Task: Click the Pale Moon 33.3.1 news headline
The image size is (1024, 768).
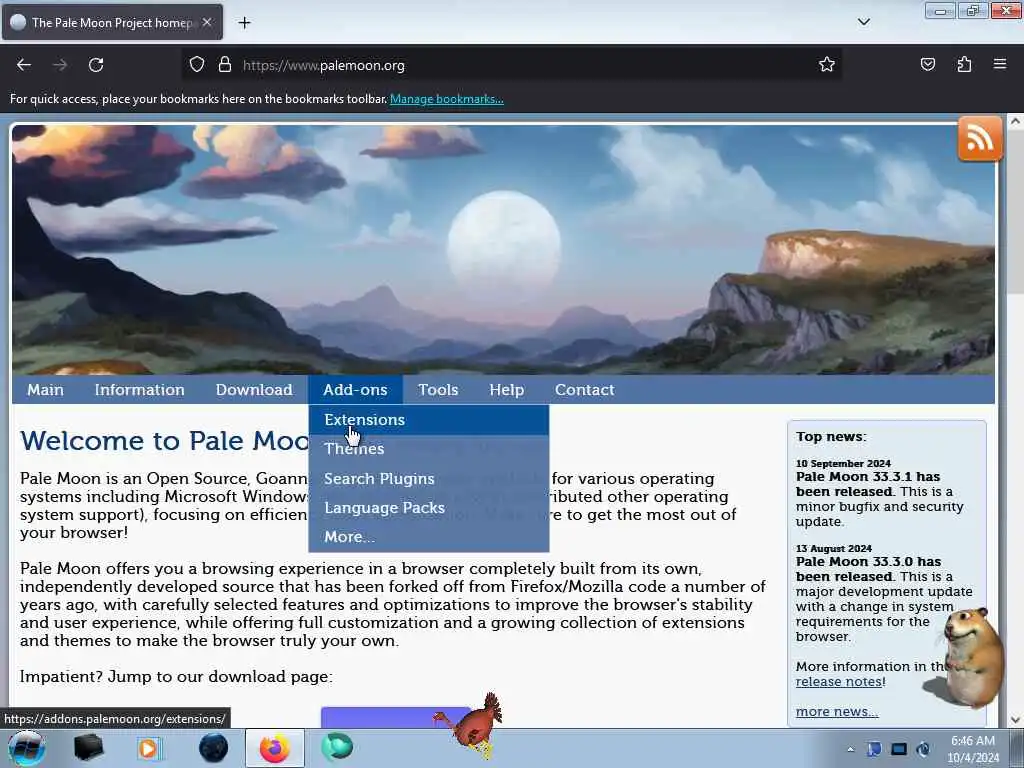Action: pyautogui.click(x=868, y=484)
